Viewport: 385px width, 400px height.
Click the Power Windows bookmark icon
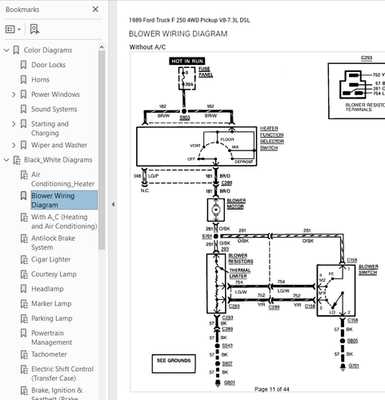click(x=23, y=94)
